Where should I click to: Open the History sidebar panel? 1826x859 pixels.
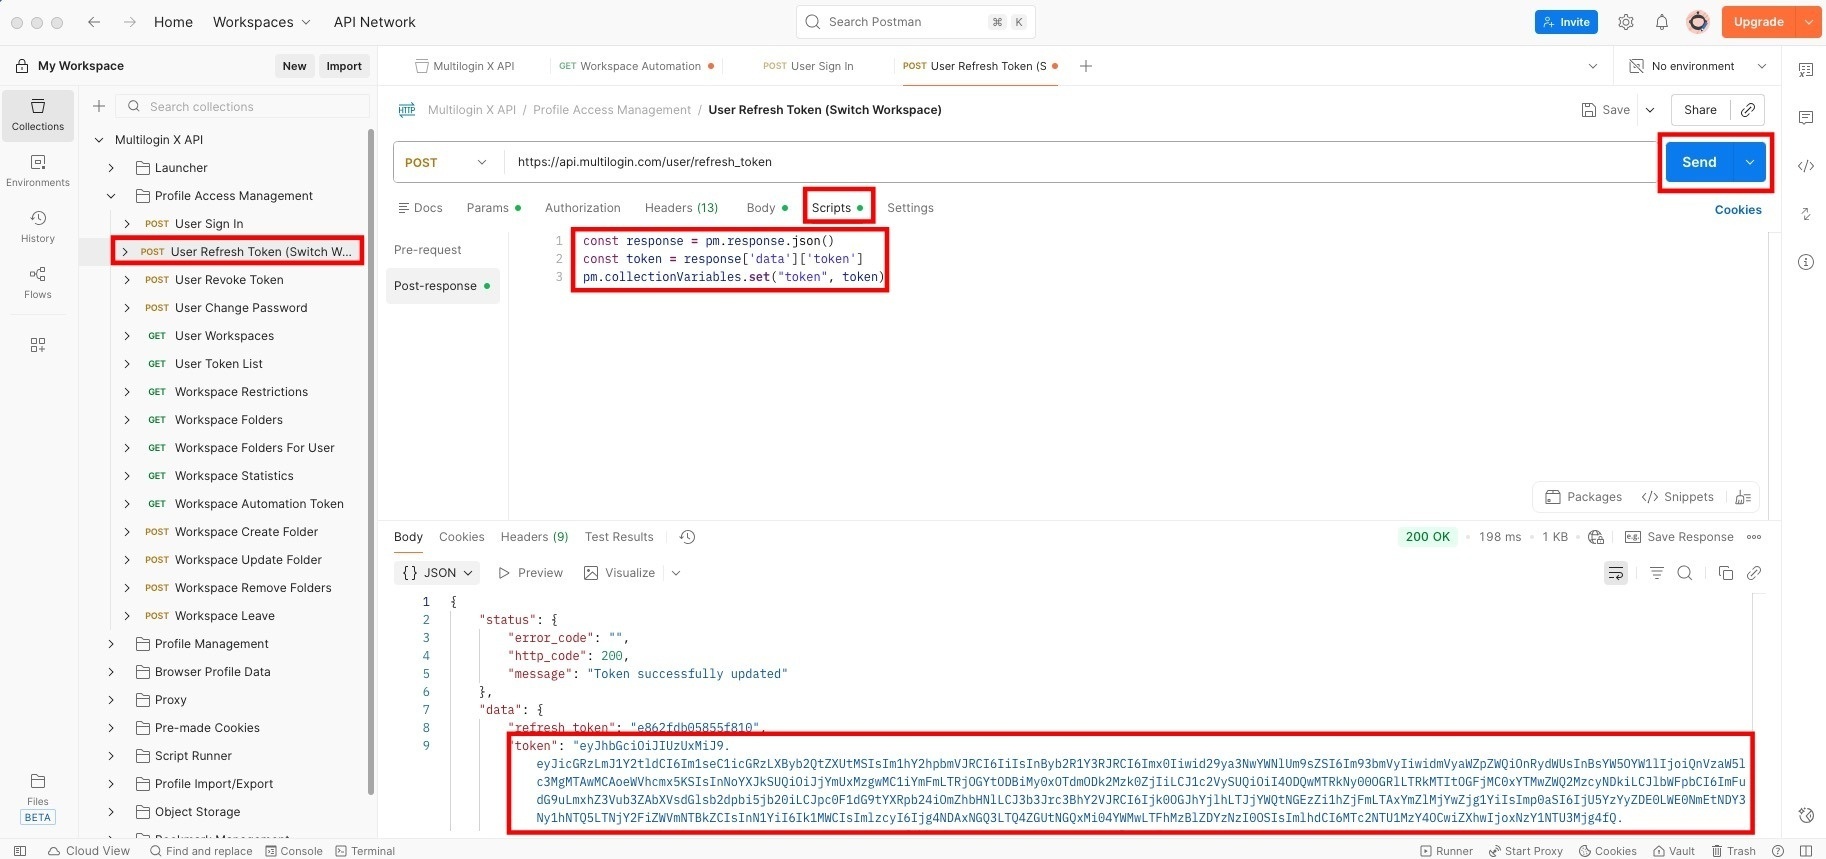click(38, 227)
